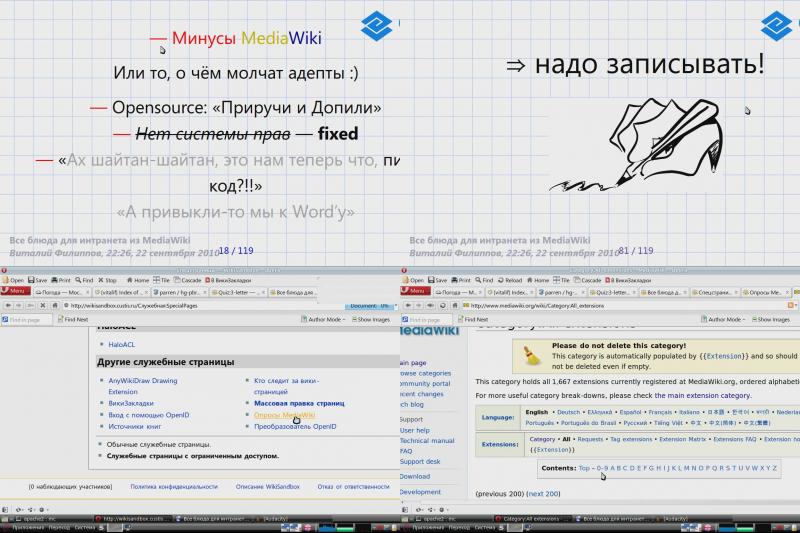Open the red Opera Menu in left browser
800x533 pixels.
[x=15, y=291]
